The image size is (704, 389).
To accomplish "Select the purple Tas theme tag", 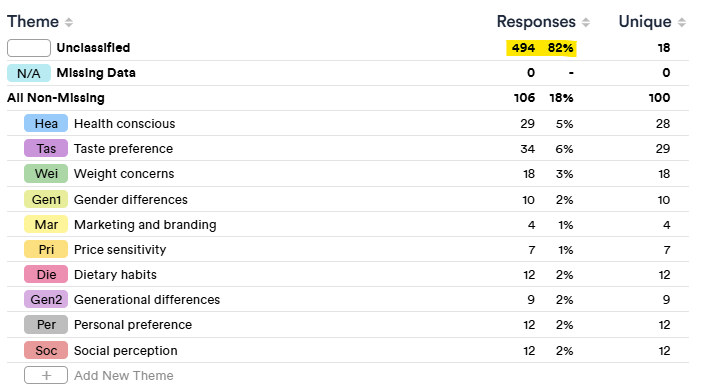I will [x=46, y=149].
